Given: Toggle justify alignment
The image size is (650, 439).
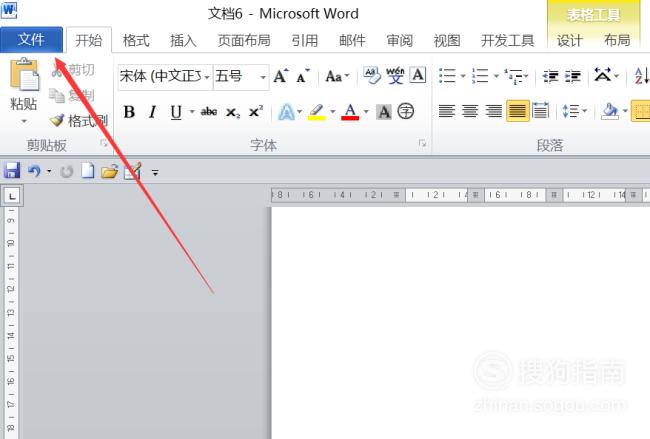Looking at the screenshot, I should tap(517, 111).
